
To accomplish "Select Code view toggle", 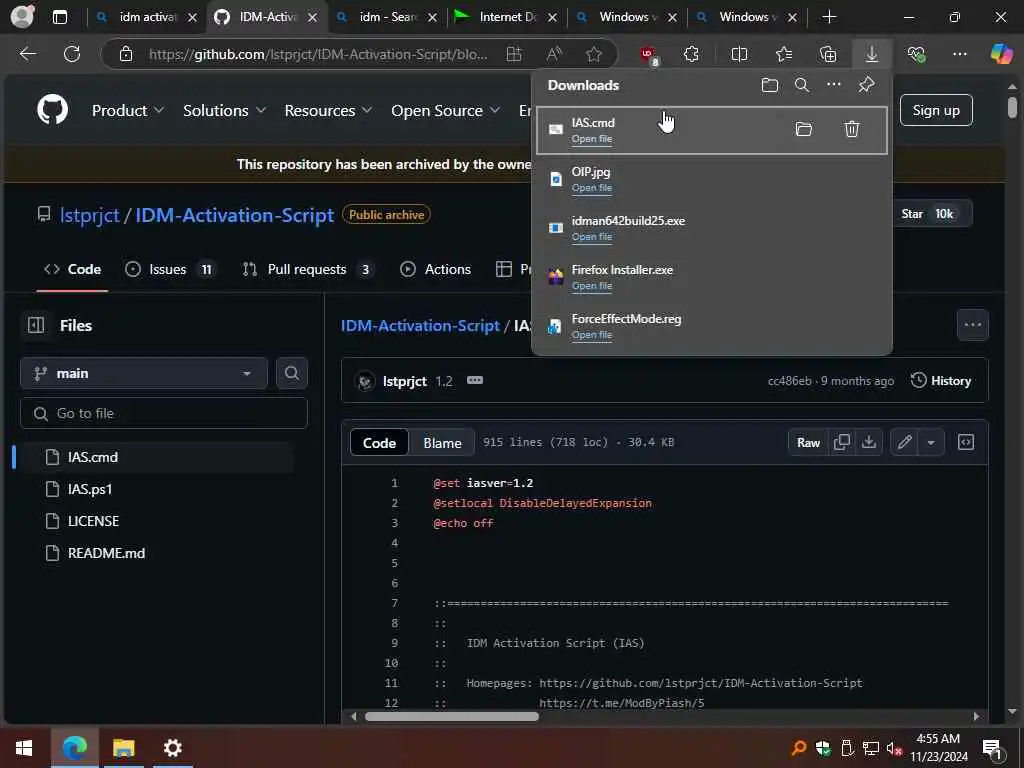I will click(379, 443).
